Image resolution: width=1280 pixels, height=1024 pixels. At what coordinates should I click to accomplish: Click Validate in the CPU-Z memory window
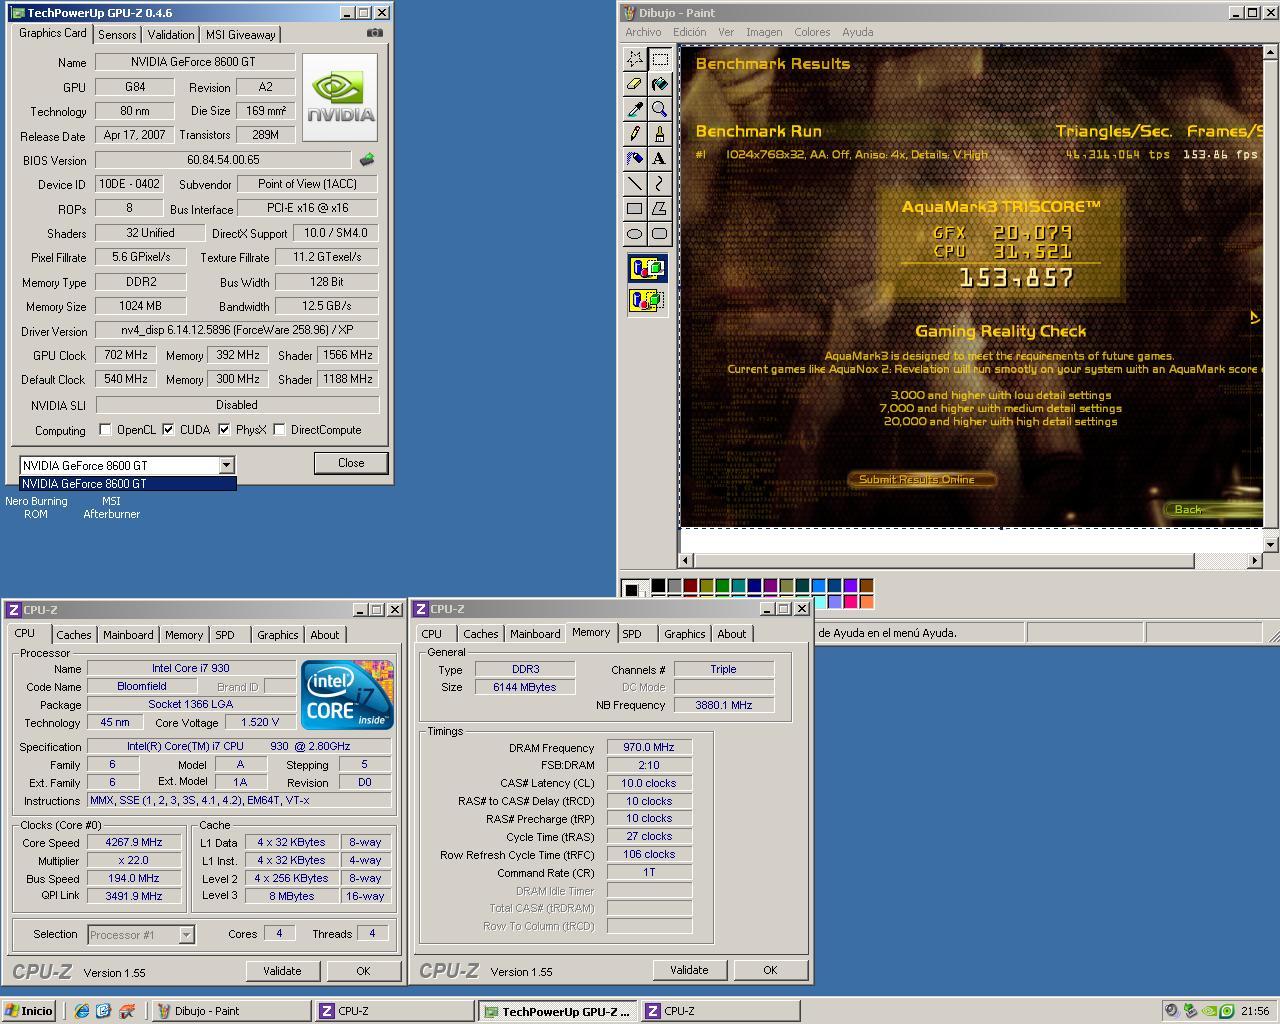point(689,970)
